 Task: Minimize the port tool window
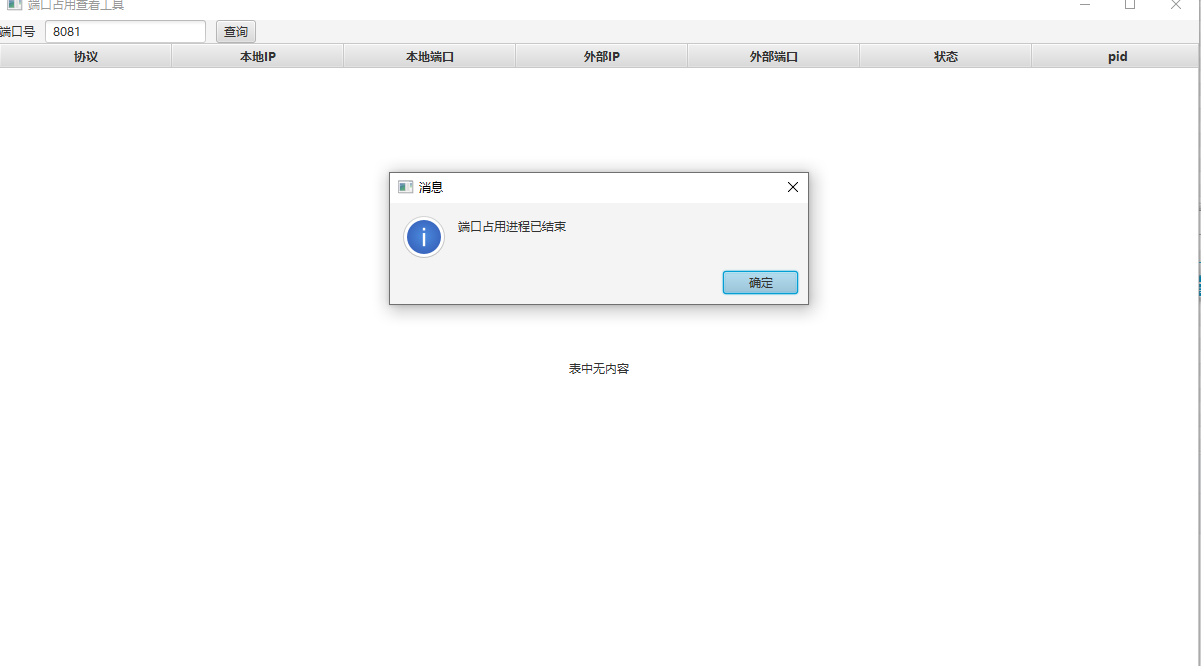[x=1085, y=5]
